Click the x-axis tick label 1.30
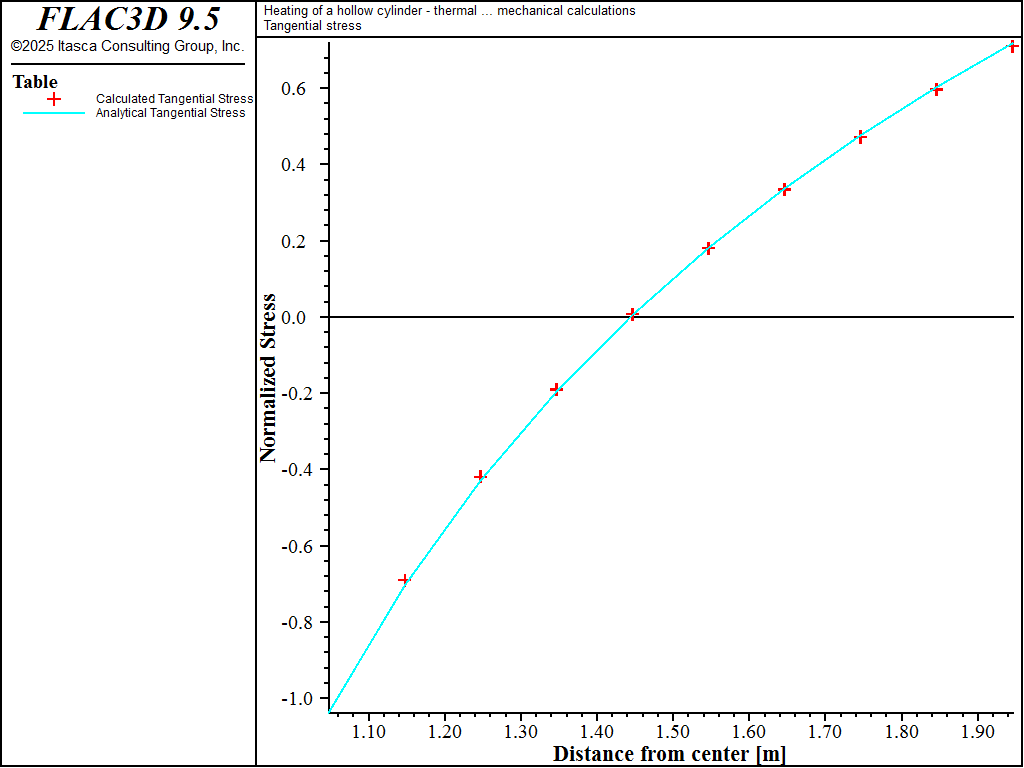Image resolution: width=1024 pixels, height=768 pixels. tap(520, 730)
